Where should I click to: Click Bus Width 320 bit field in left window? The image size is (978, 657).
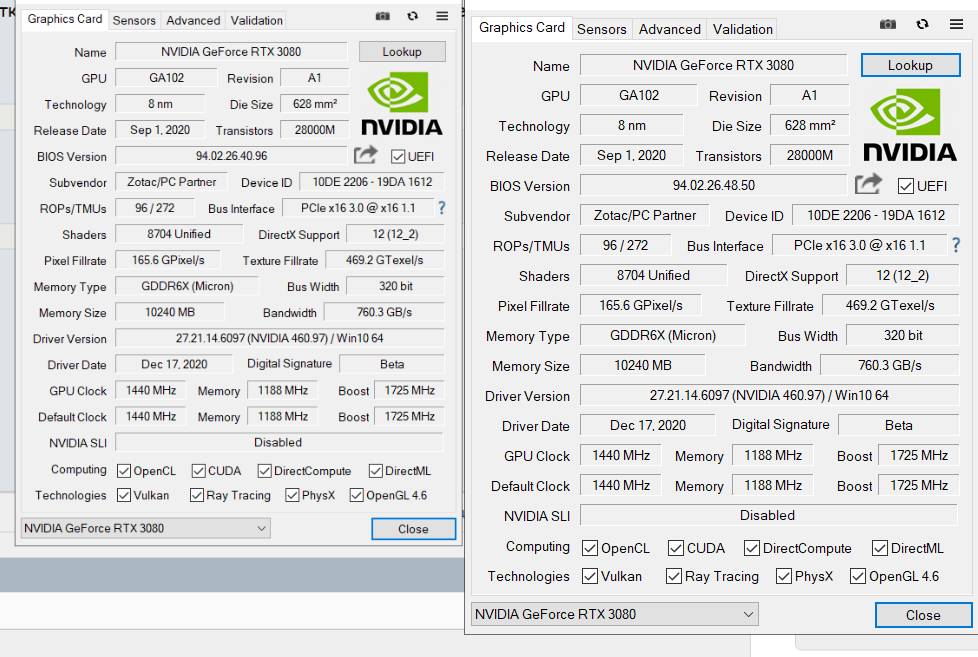[x=395, y=286]
